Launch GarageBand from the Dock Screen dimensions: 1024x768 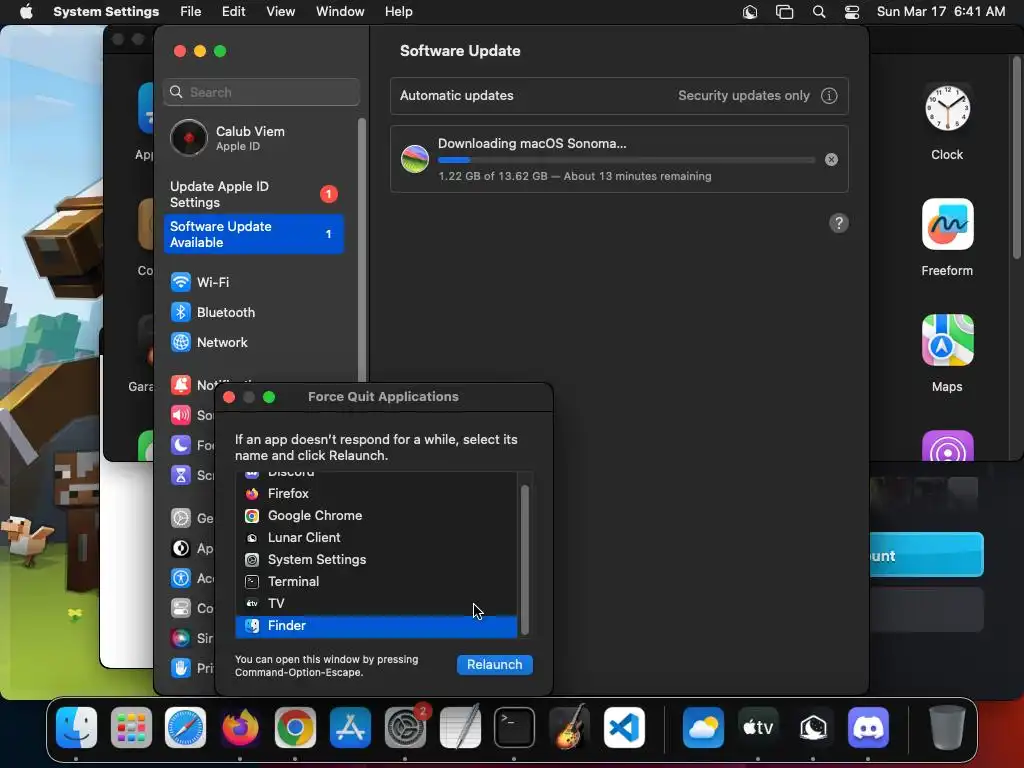[x=569, y=727]
